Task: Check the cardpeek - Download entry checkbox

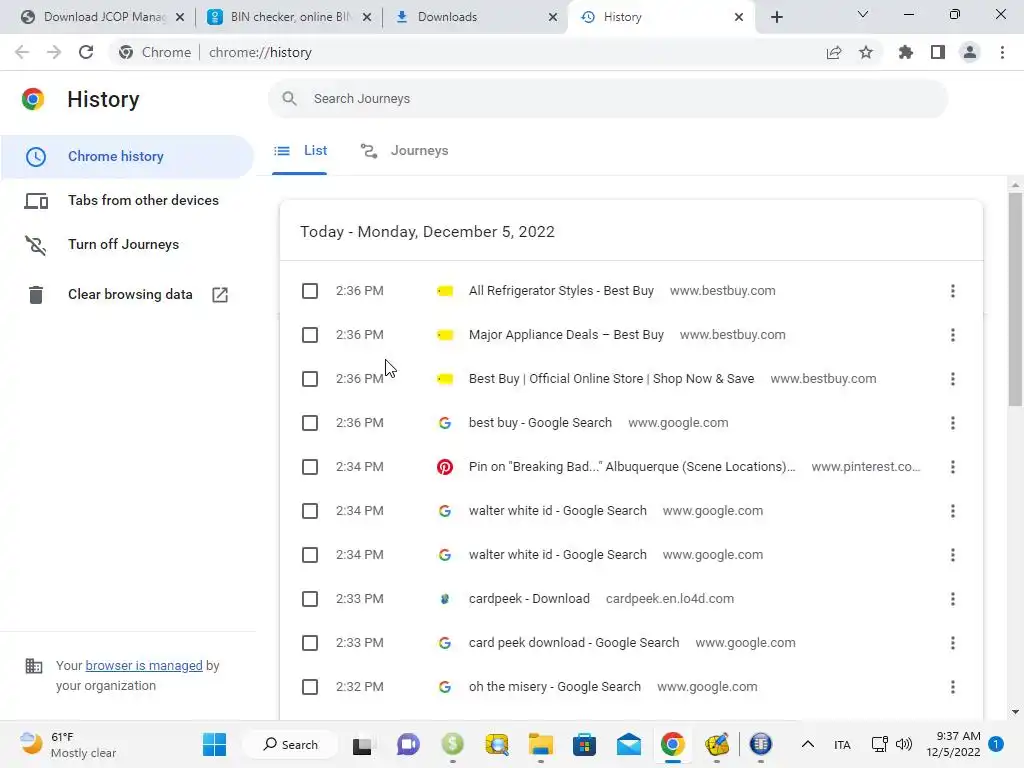Action: coord(310,599)
